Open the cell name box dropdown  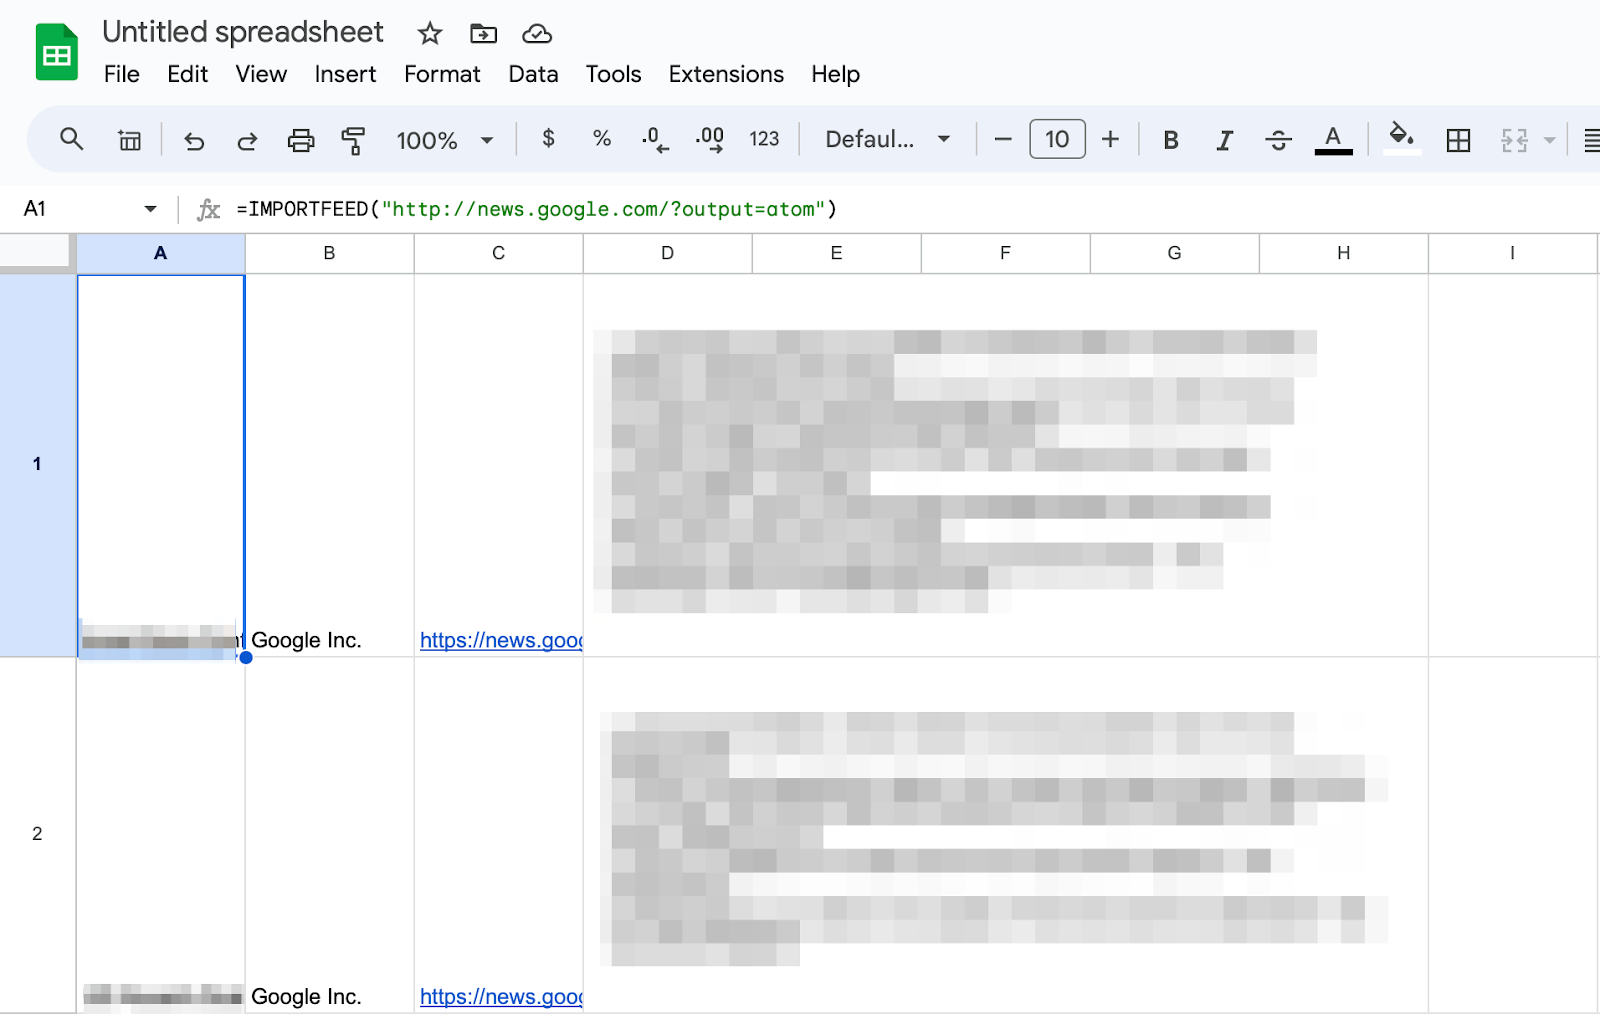point(149,208)
